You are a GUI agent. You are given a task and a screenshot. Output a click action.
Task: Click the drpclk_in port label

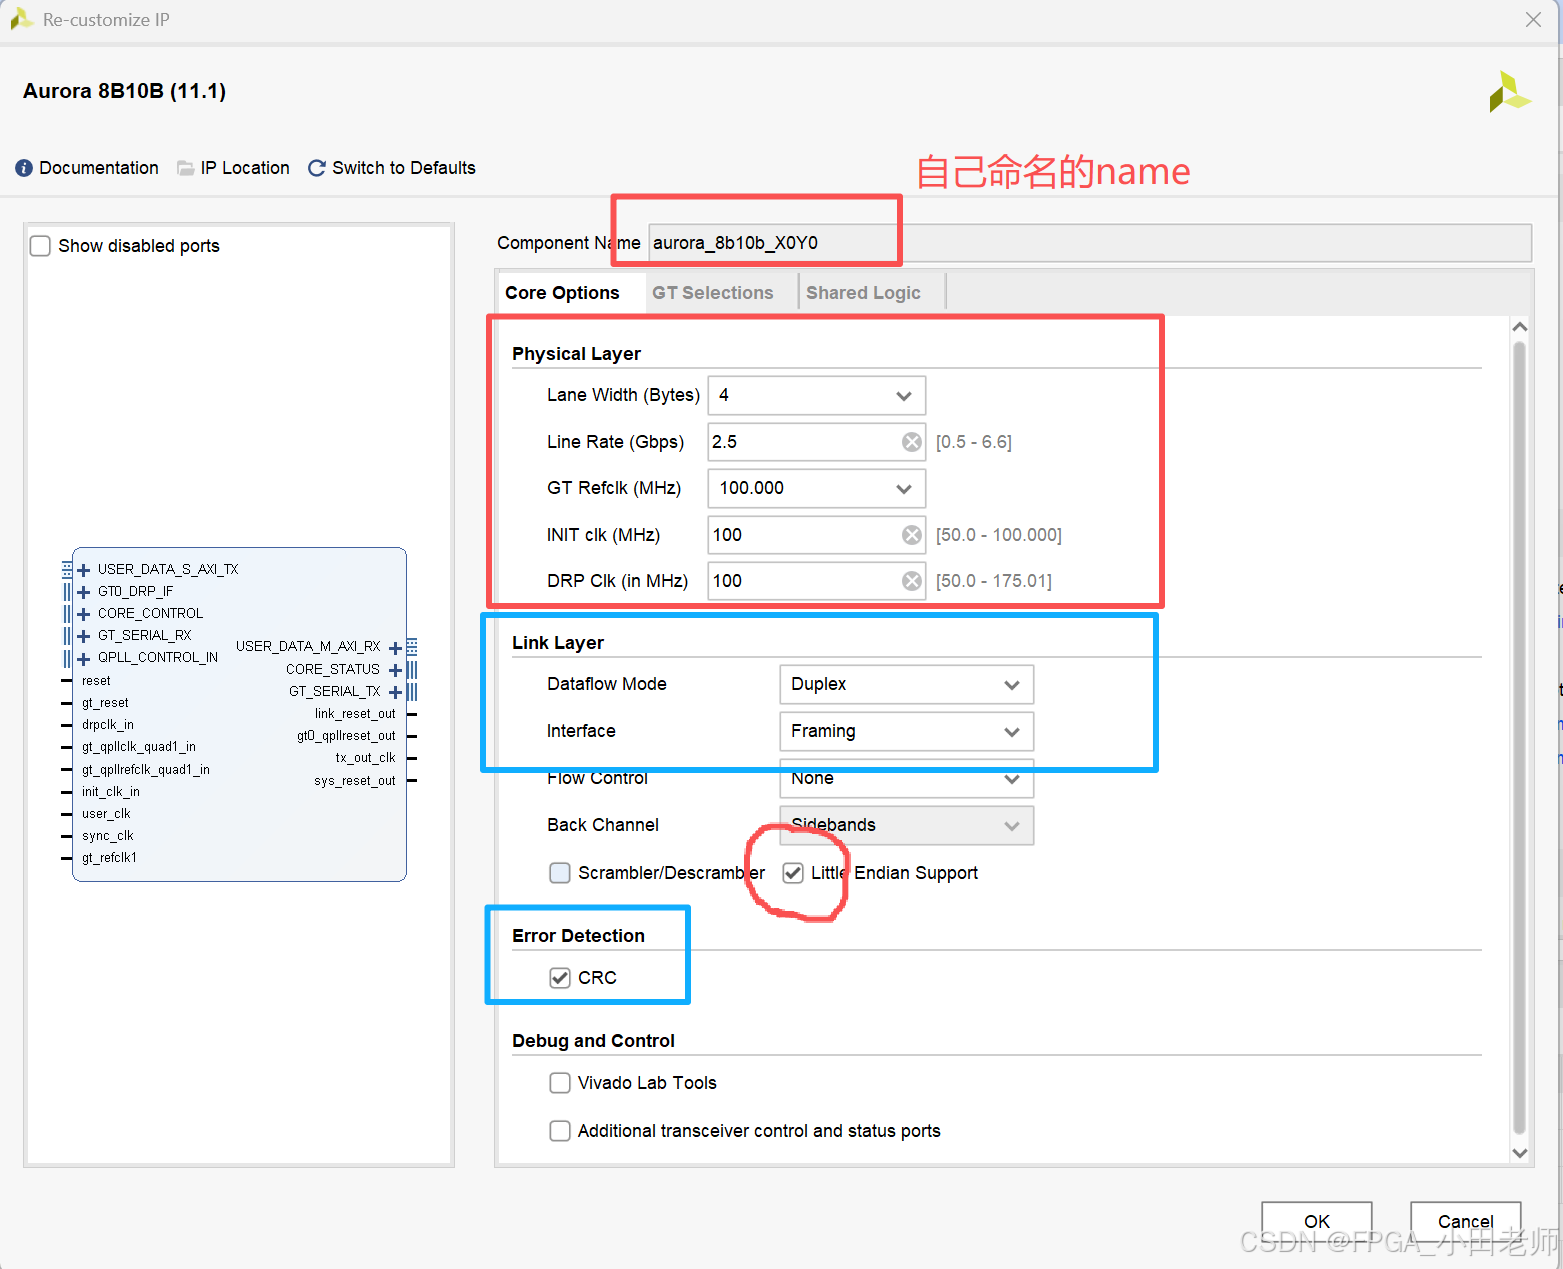(108, 725)
